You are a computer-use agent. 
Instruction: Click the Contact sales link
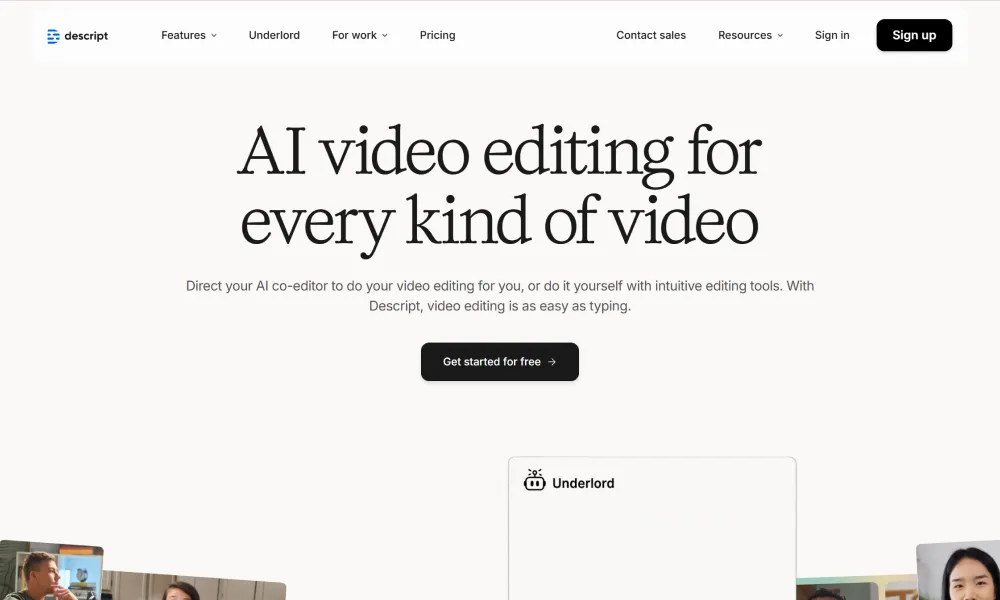651,35
